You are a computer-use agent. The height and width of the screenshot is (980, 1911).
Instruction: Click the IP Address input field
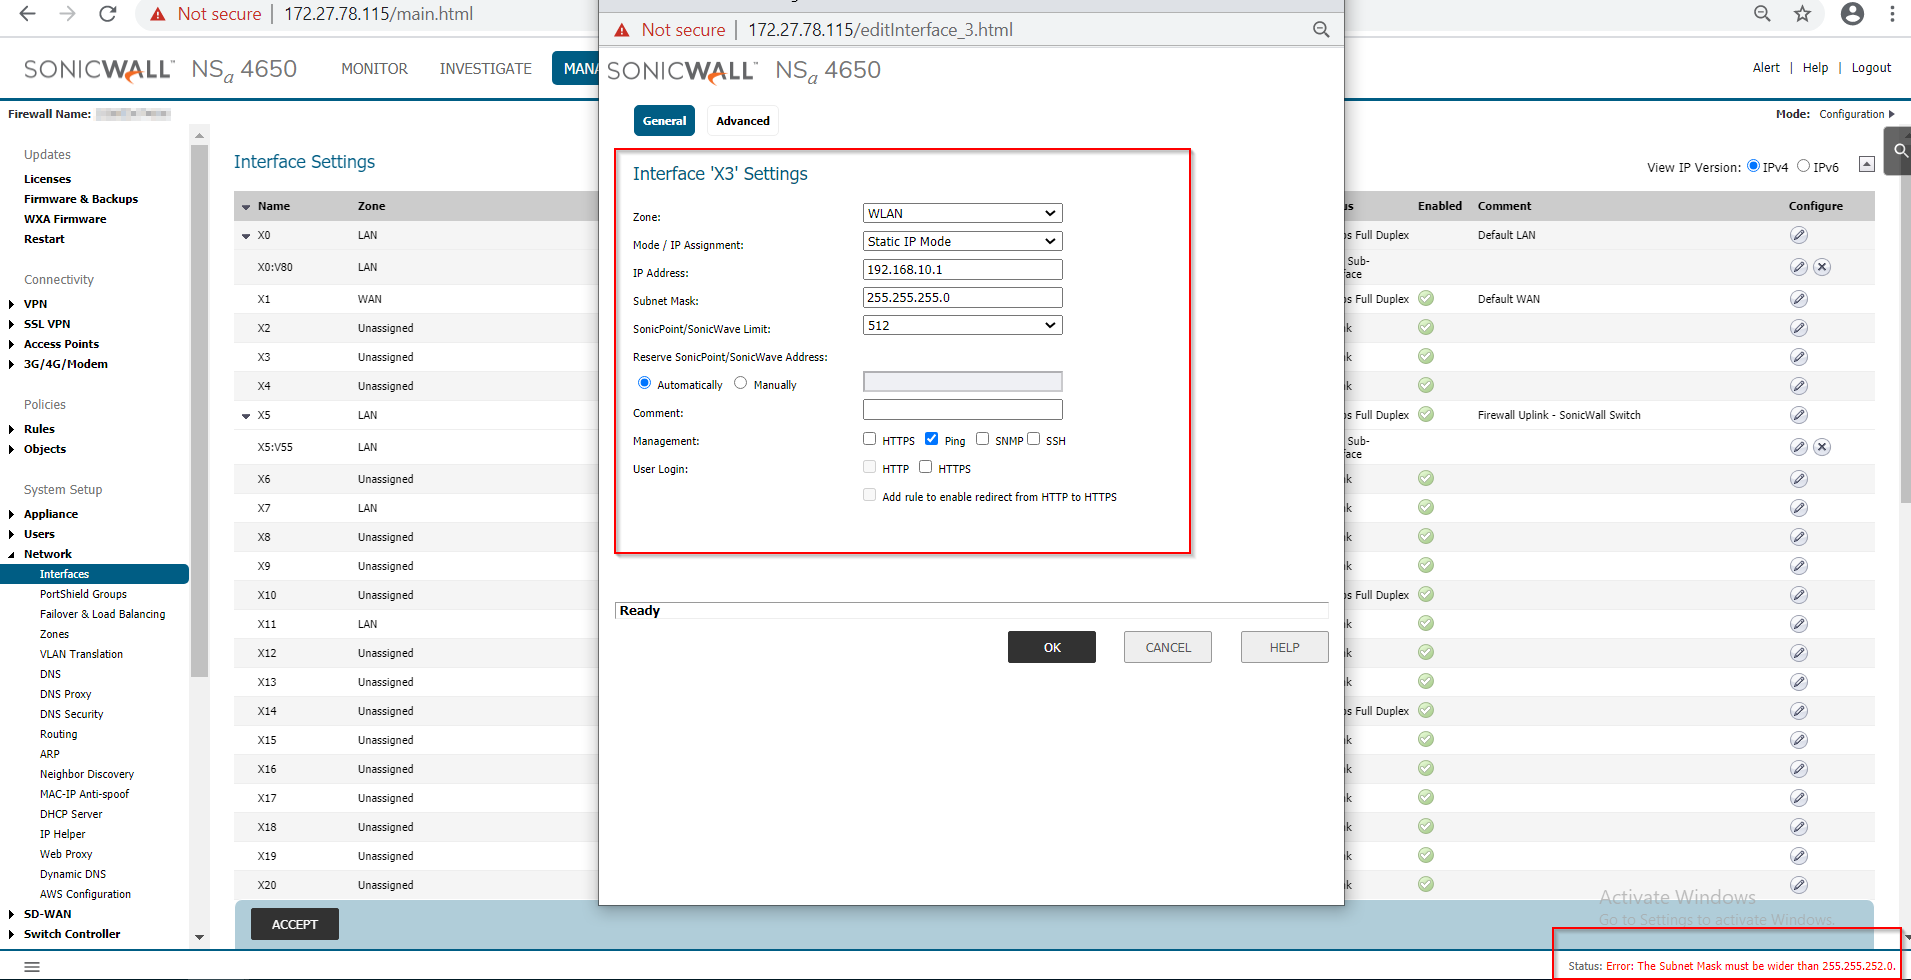coord(962,269)
